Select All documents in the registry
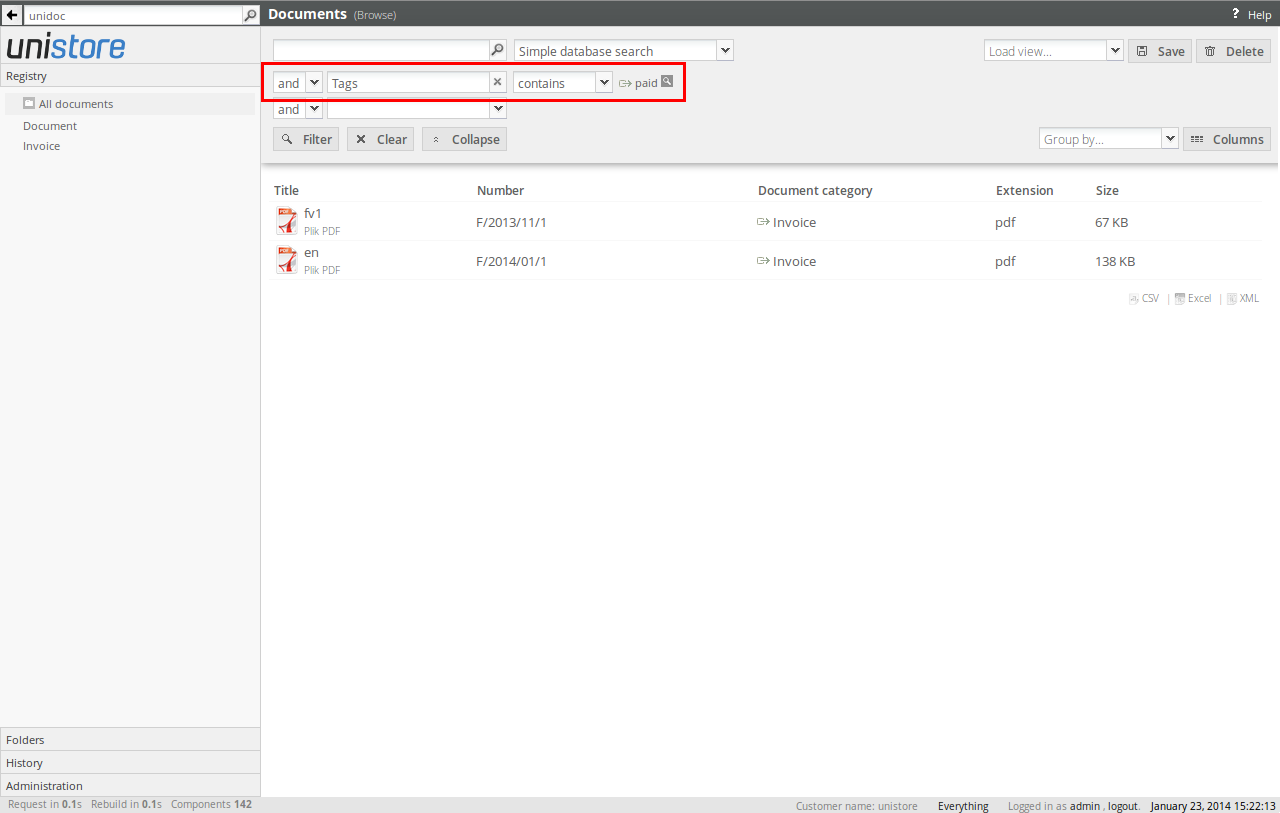This screenshot has width=1280, height=813. 130,104
